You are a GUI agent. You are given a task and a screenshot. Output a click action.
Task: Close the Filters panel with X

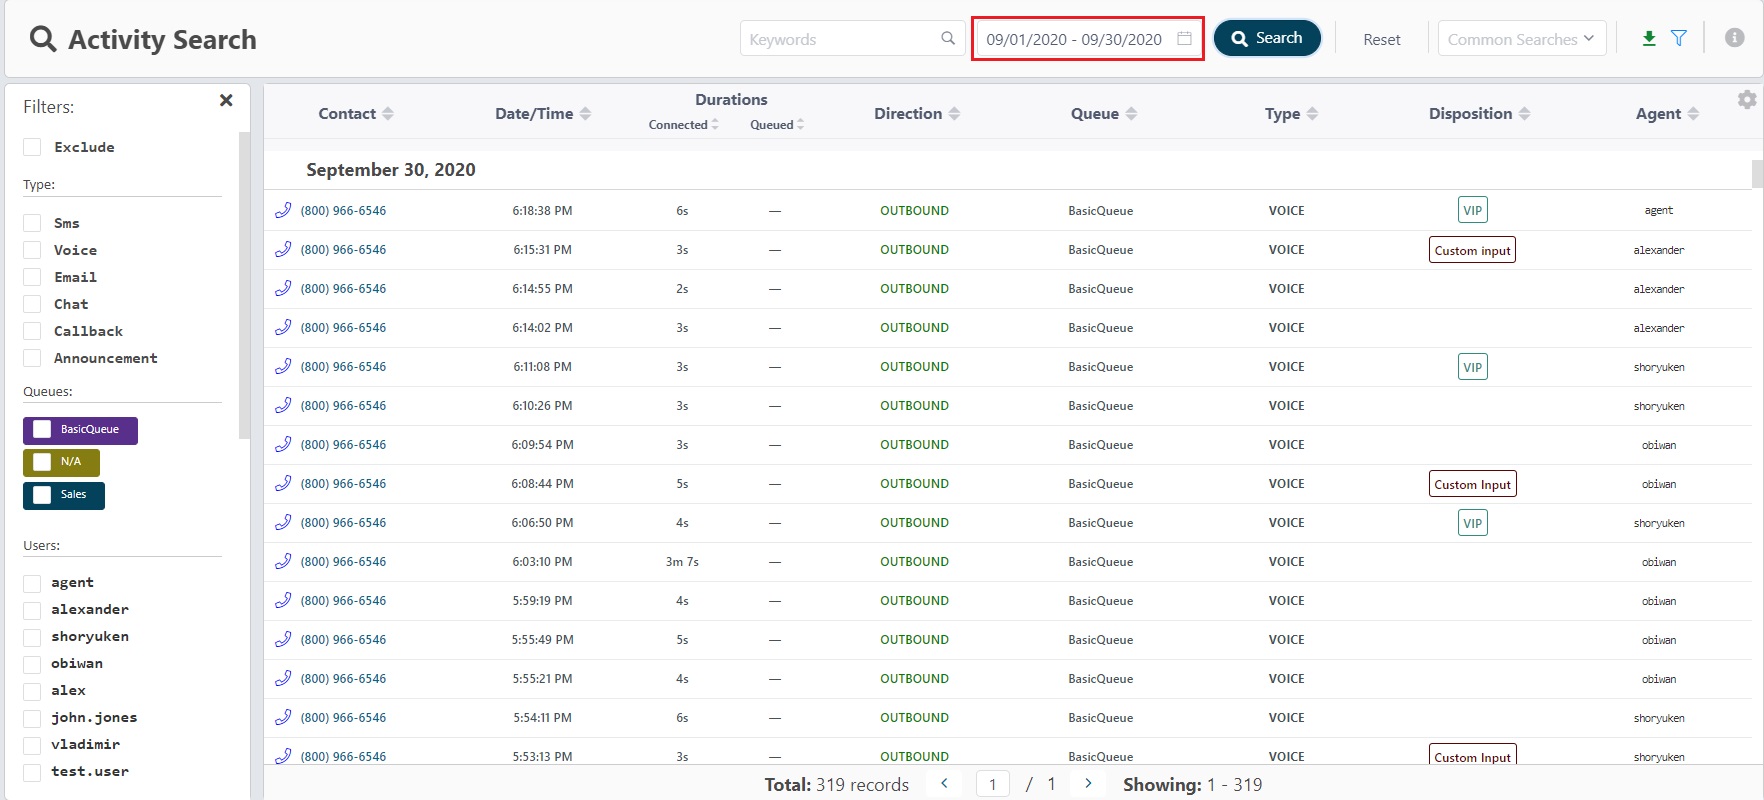pos(226,100)
